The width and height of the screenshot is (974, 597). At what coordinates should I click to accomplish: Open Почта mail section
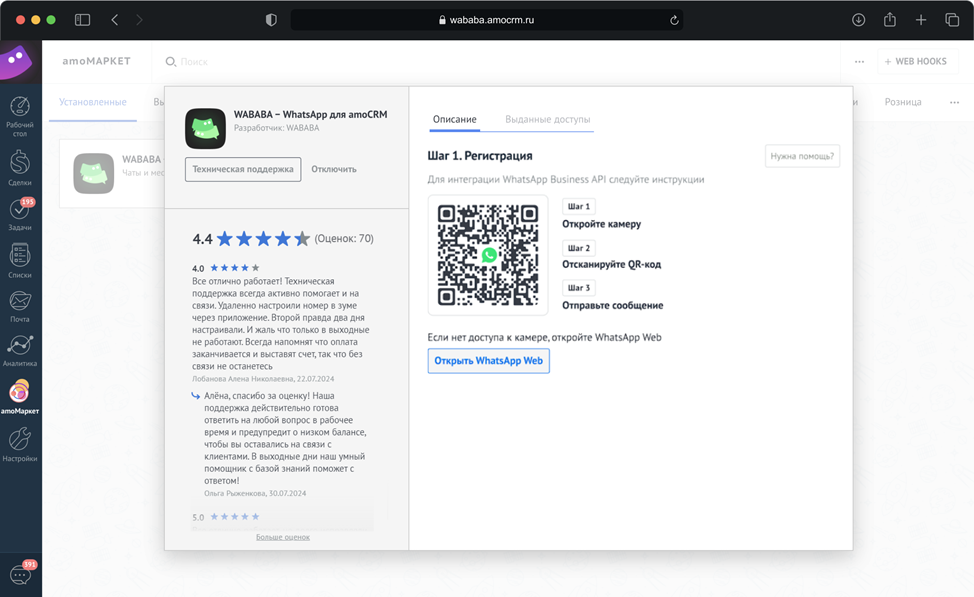pyautogui.click(x=20, y=306)
